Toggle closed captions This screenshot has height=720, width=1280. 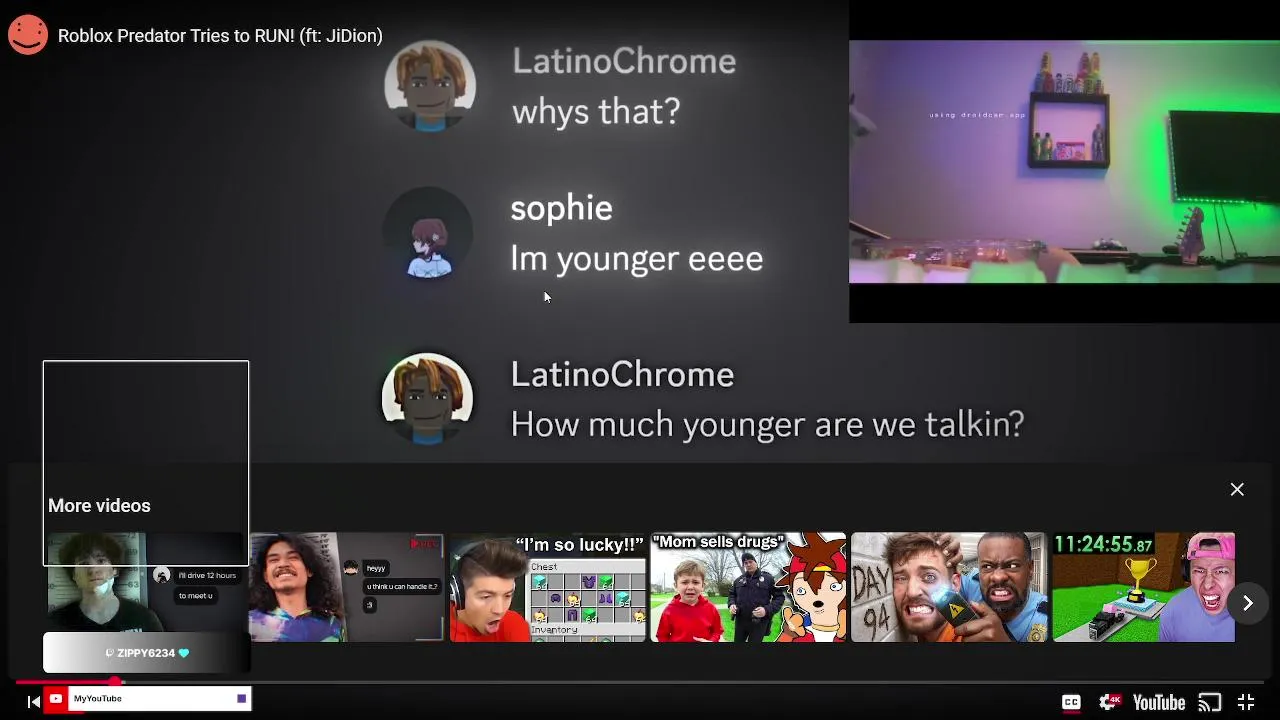tap(1071, 702)
